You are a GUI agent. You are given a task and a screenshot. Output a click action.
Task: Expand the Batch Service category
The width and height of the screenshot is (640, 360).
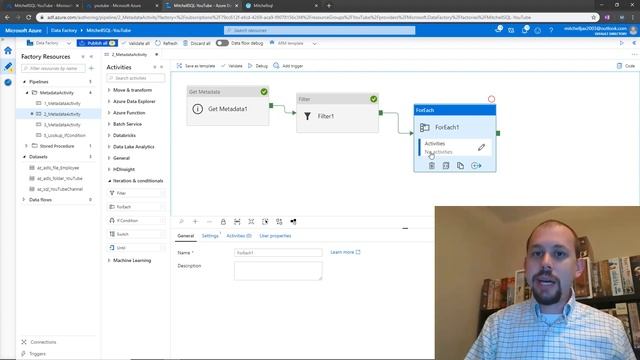pos(127,124)
